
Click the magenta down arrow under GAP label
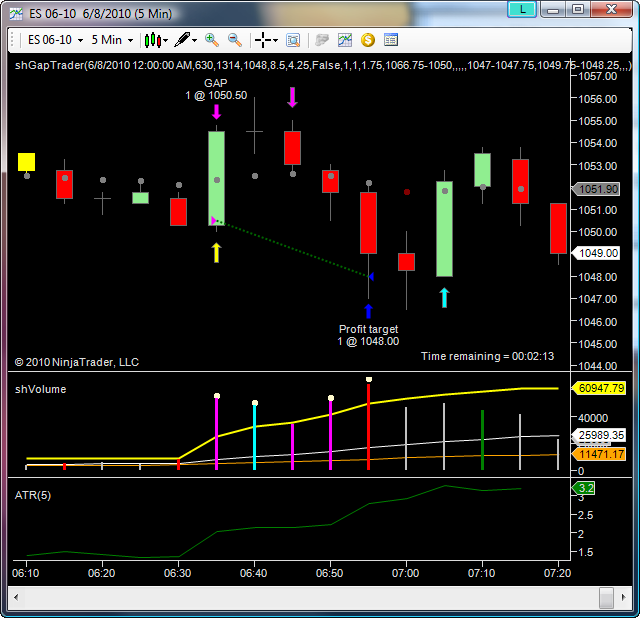point(216,111)
